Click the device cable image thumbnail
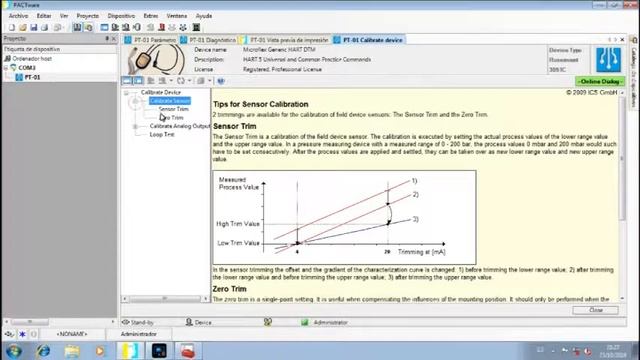Screen dimensions: 640x360 coord(155,60)
